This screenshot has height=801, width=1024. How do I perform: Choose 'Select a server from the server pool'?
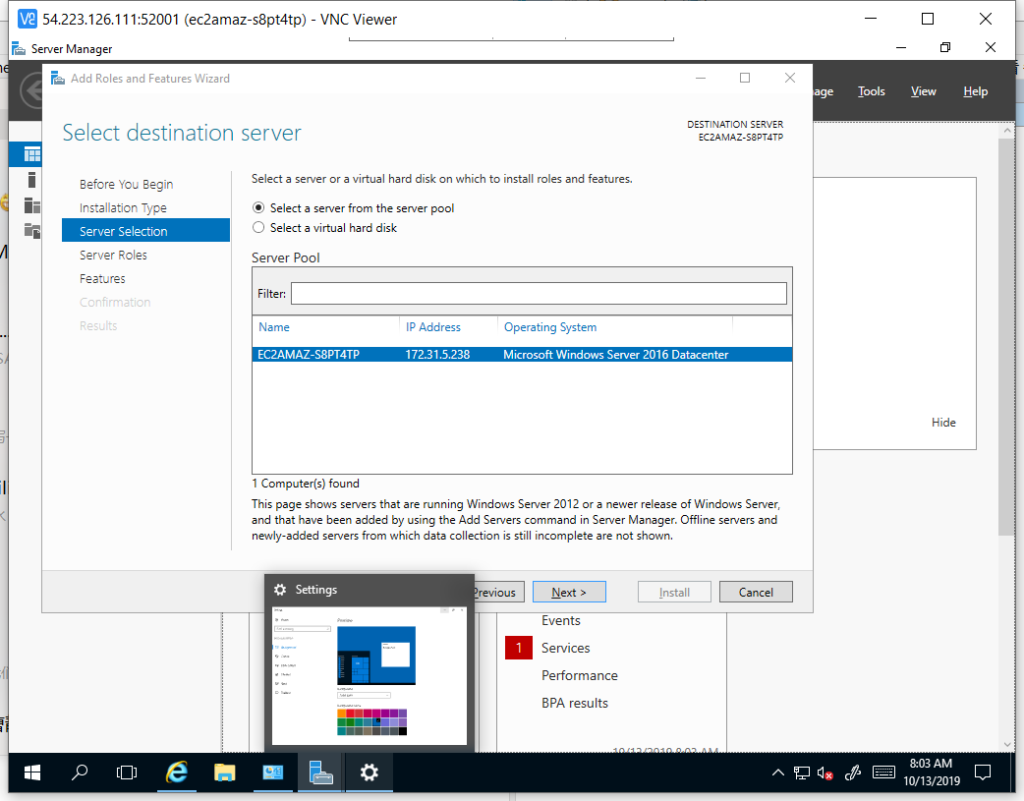[259, 208]
